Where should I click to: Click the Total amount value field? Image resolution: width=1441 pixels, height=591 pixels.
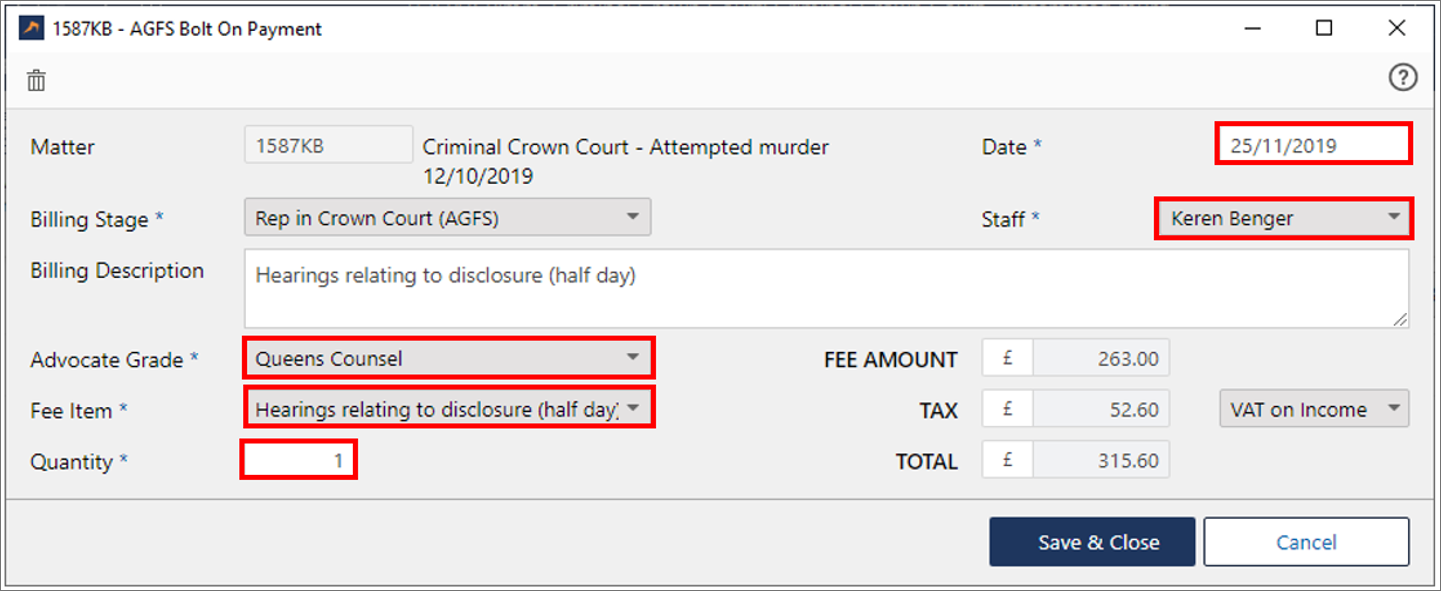tap(1100, 461)
